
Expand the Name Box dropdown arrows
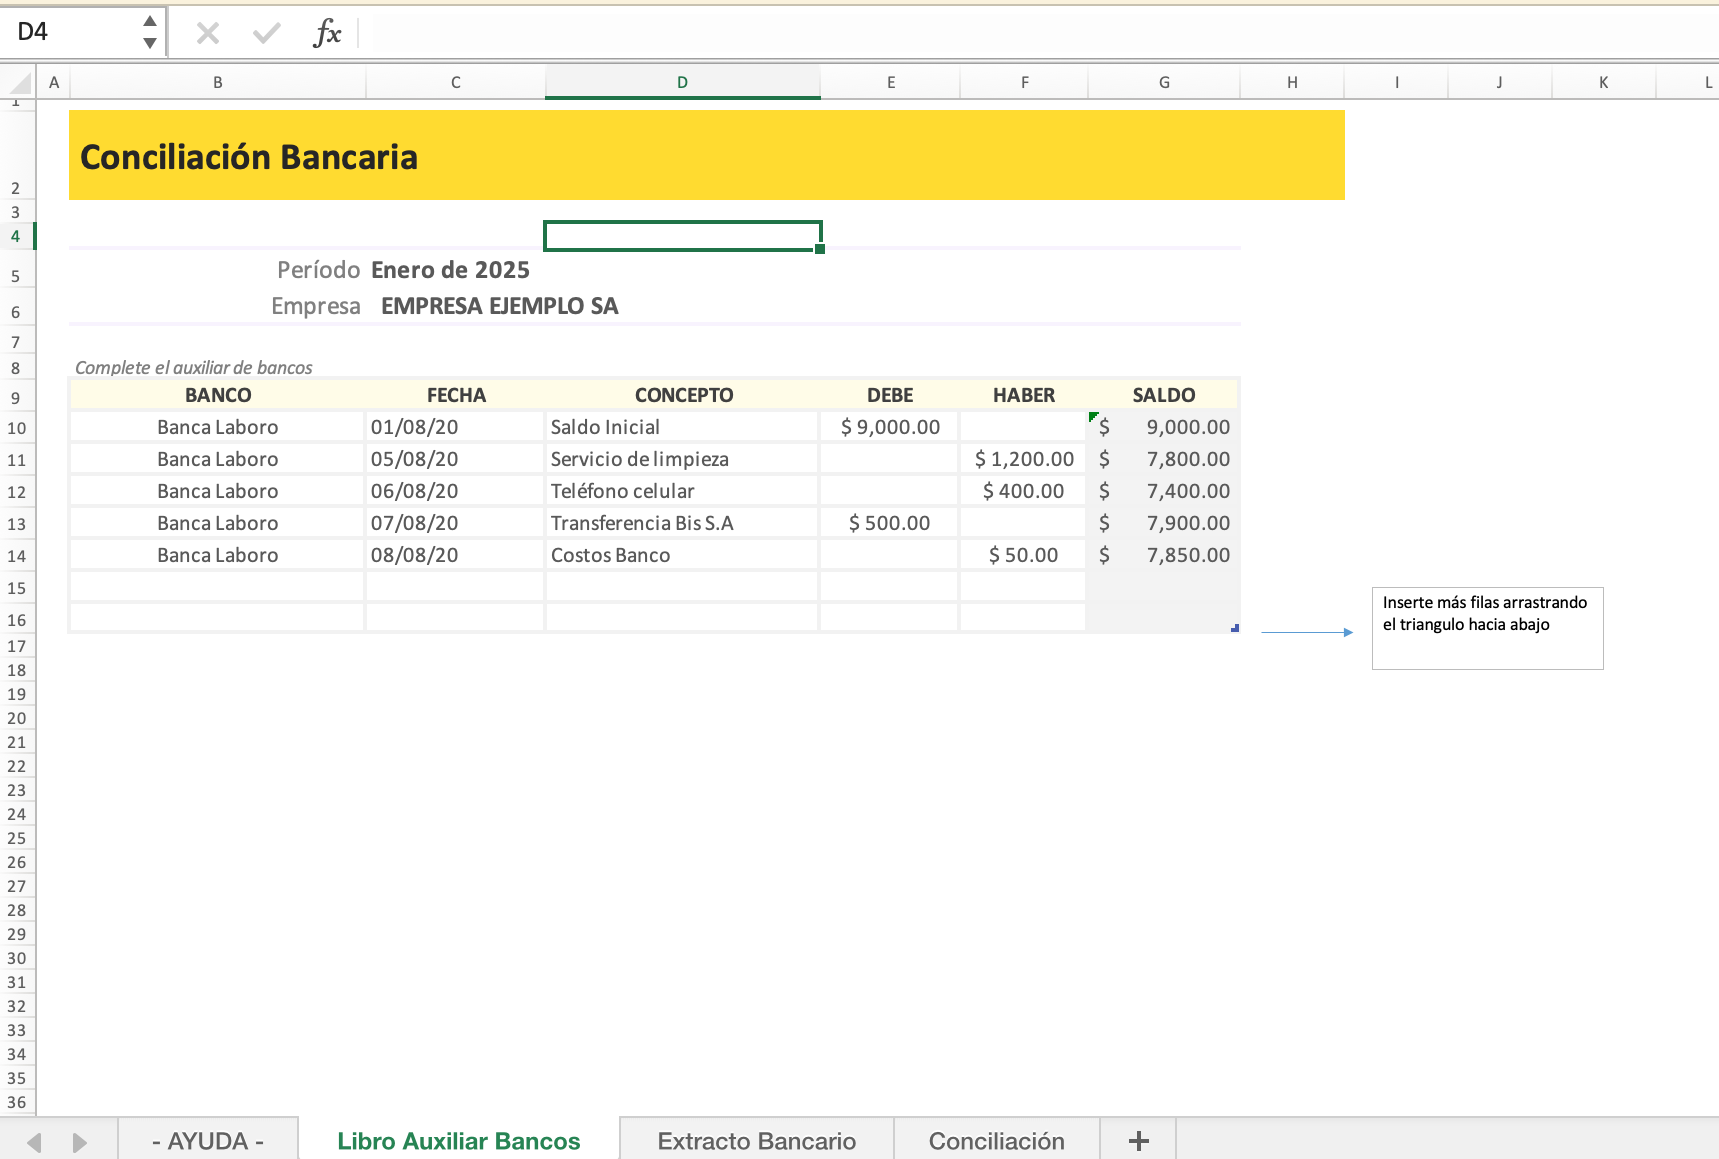click(x=150, y=32)
